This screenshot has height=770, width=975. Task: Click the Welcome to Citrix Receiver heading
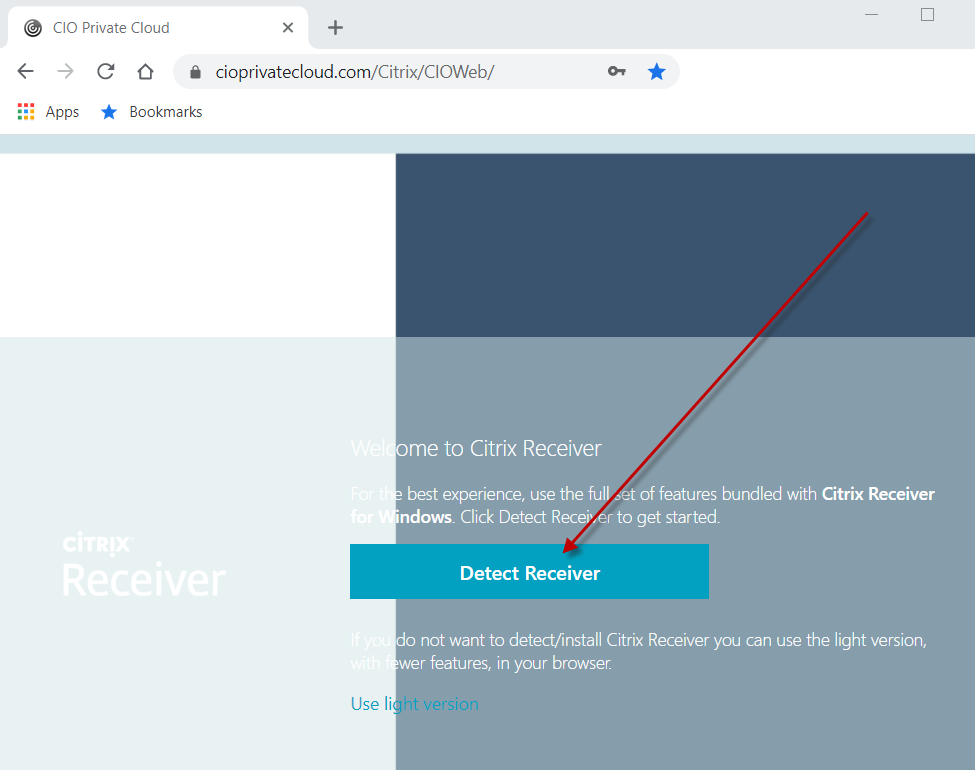pos(476,448)
